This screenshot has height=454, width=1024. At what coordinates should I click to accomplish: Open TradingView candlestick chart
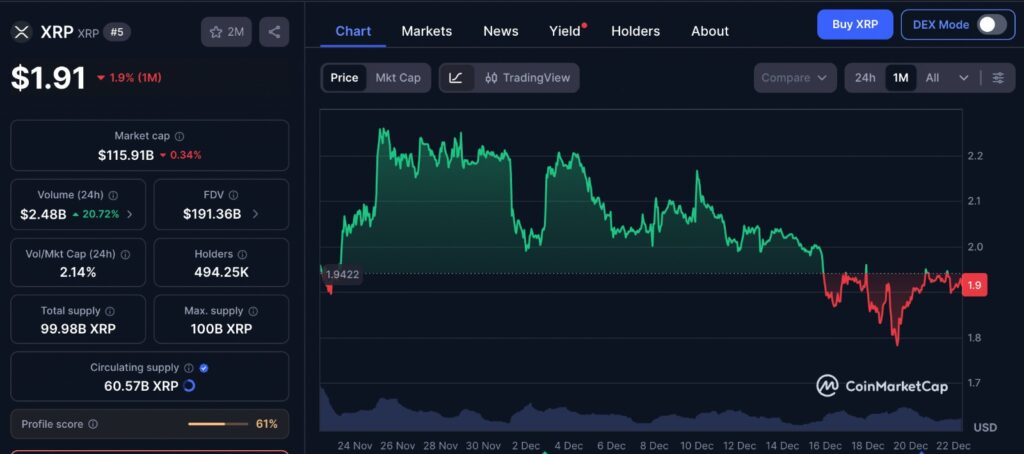(528, 78)
